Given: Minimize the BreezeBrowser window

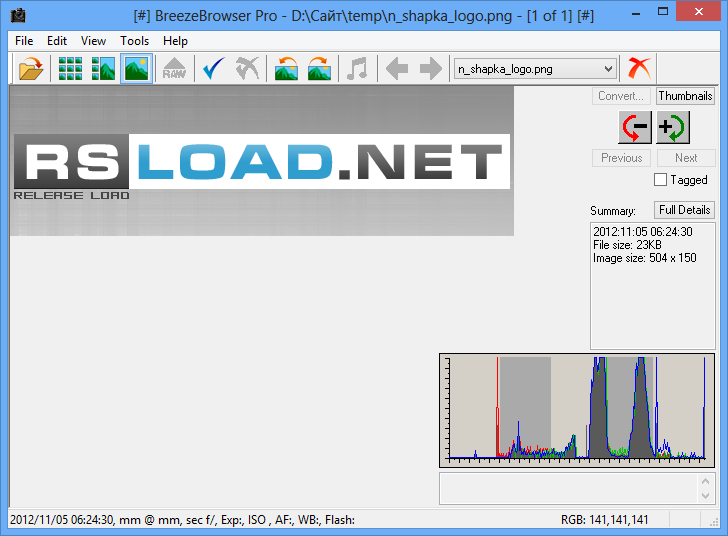Looking at the screenshot, I should click(636, 12).
